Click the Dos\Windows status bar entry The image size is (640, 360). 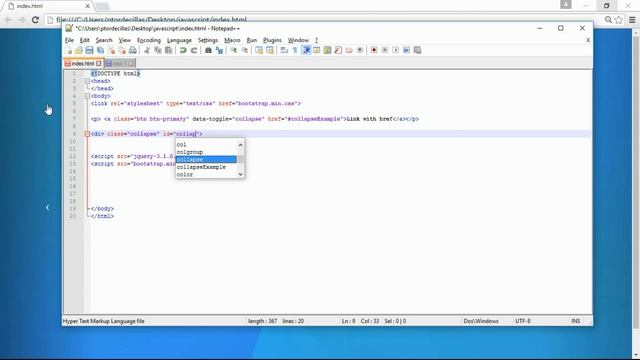[481, 321]
